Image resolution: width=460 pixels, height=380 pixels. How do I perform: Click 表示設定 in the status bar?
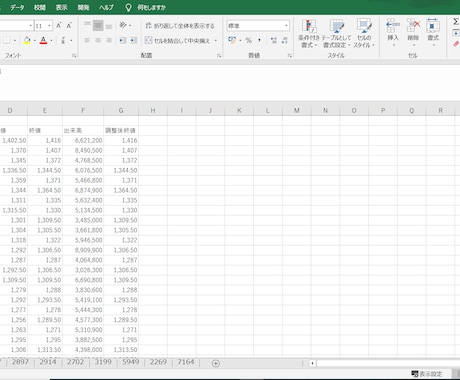427,374
